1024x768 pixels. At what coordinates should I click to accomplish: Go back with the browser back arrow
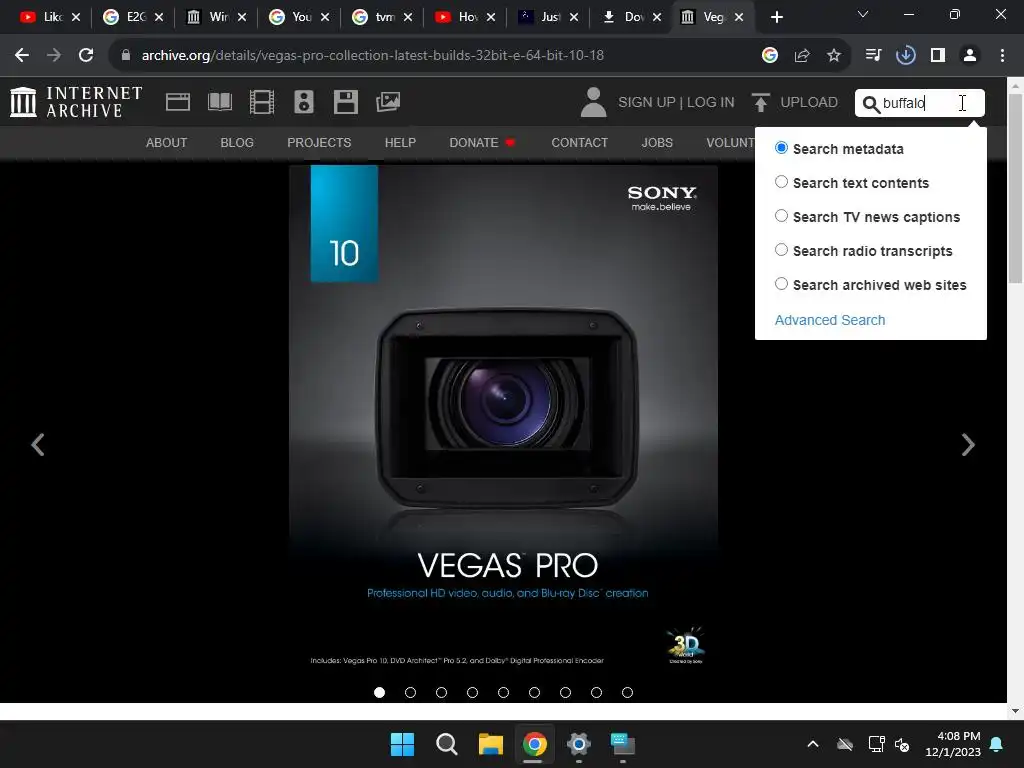point(22,56)
